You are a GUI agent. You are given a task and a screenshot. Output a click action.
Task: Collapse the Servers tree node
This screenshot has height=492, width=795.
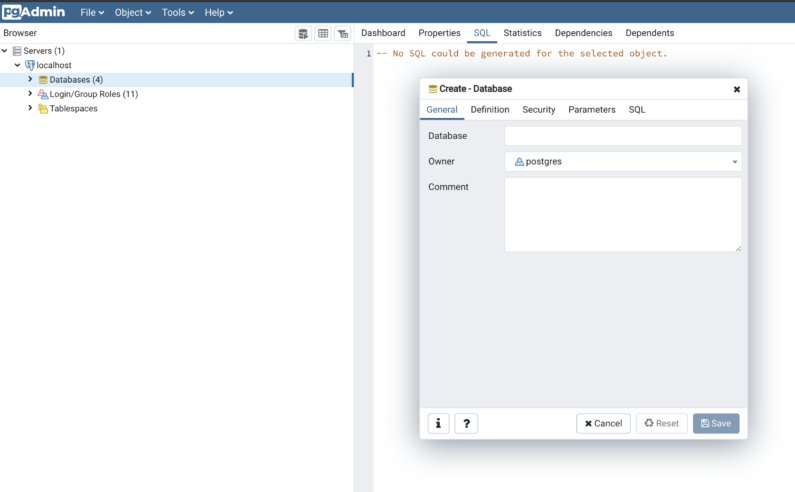5,51
